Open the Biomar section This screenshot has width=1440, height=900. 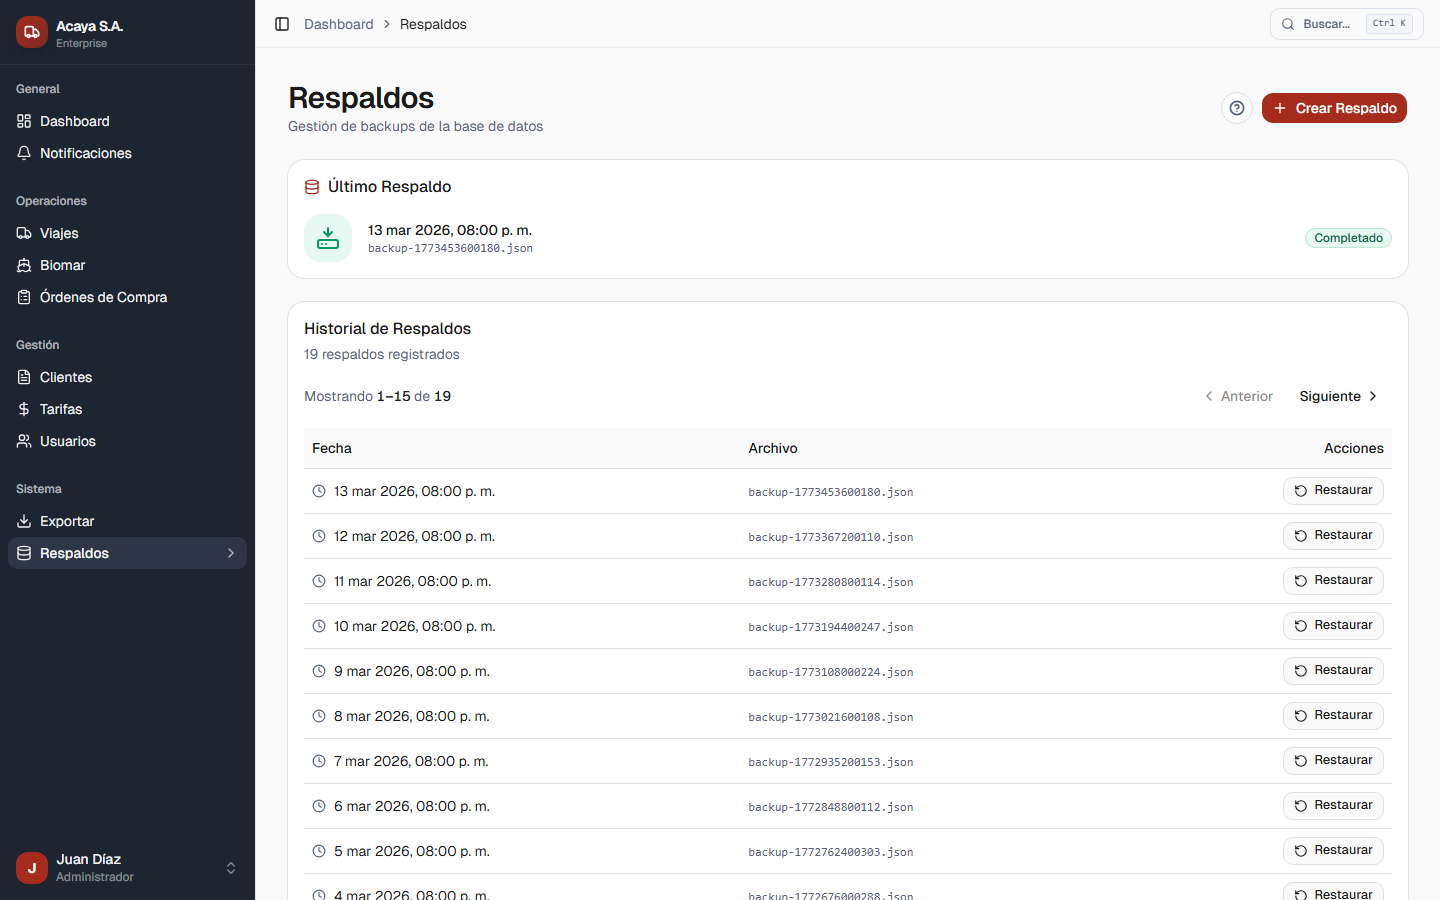(62, 265)
